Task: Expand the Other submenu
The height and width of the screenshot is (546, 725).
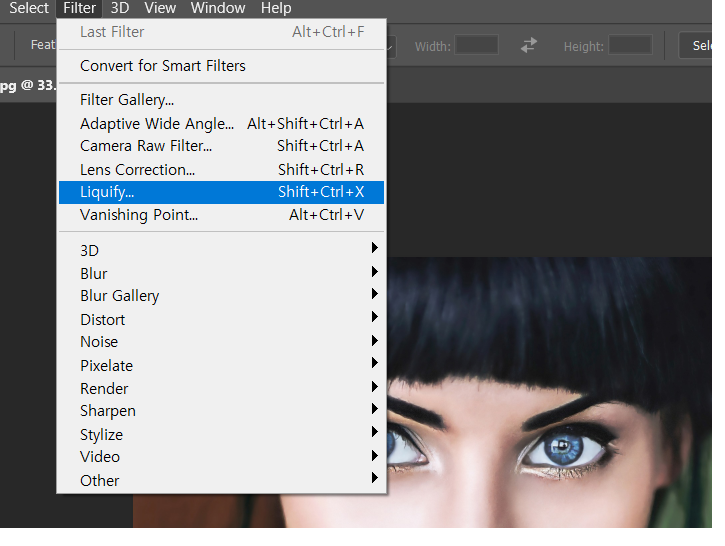Action: pyautogui.click(x=221, y=480)
